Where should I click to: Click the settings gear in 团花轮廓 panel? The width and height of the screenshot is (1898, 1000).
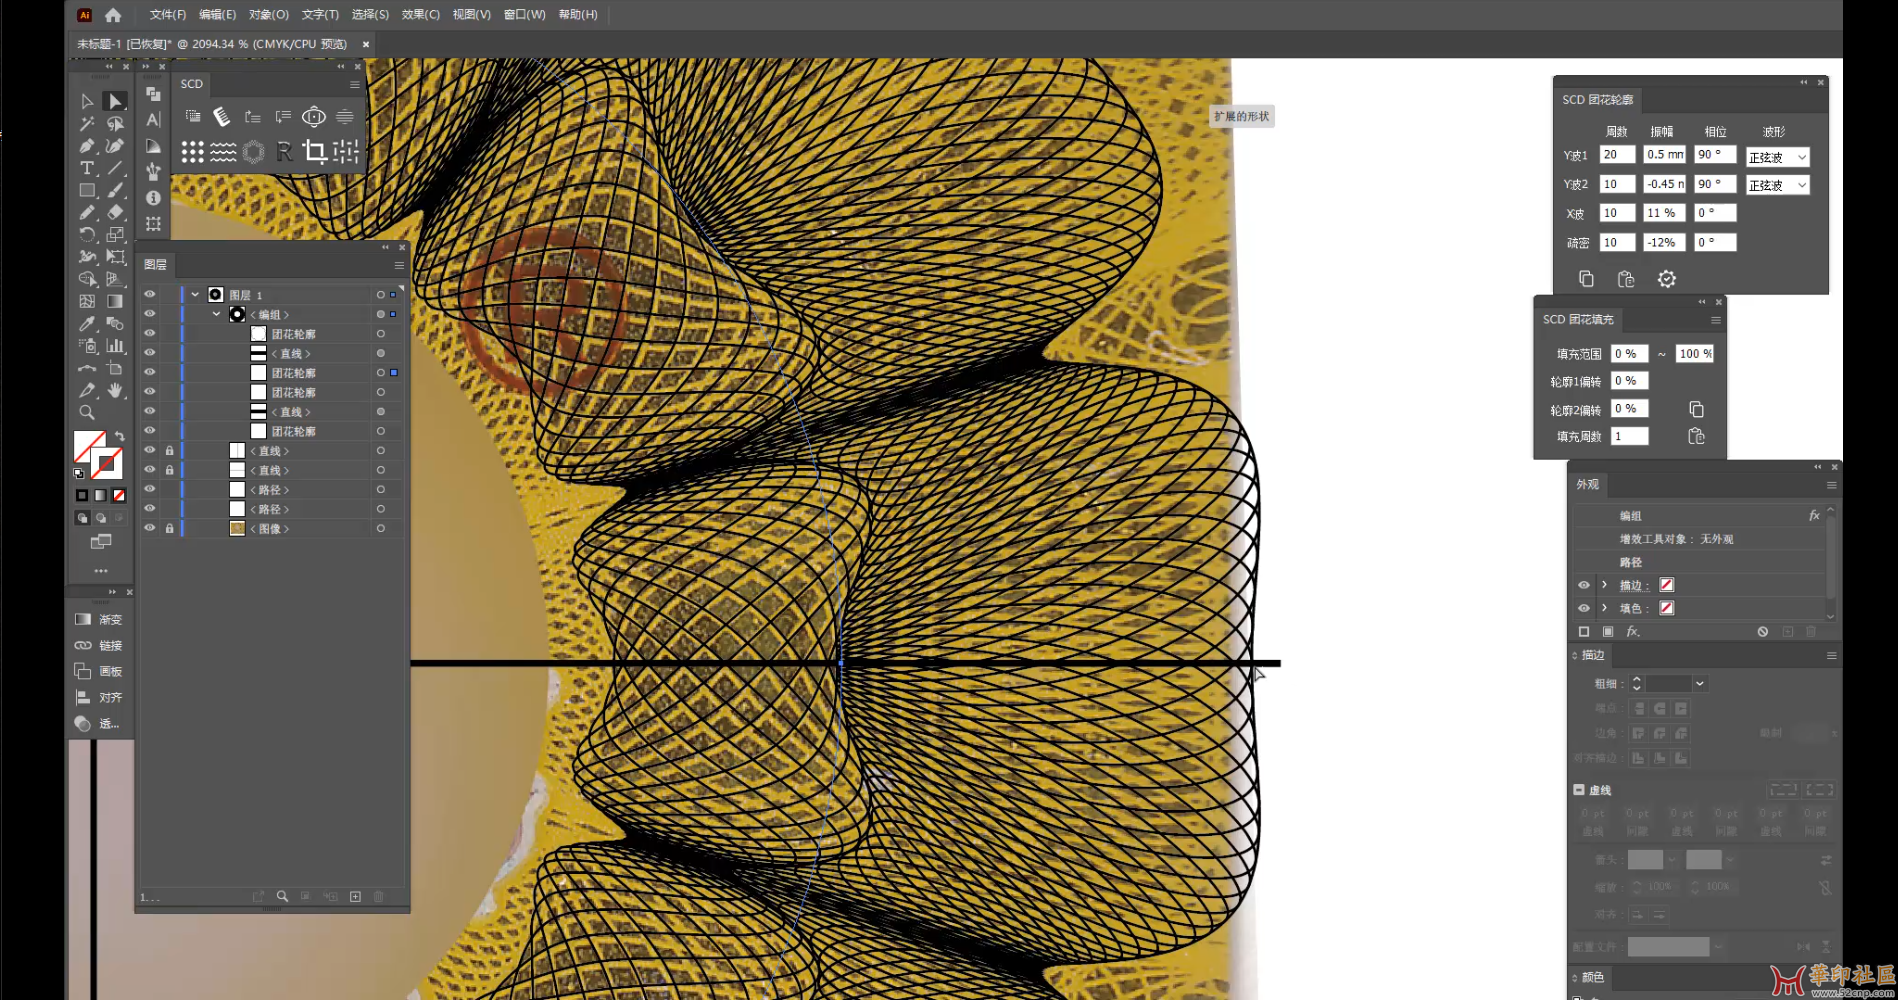(x=1666, y=279)
